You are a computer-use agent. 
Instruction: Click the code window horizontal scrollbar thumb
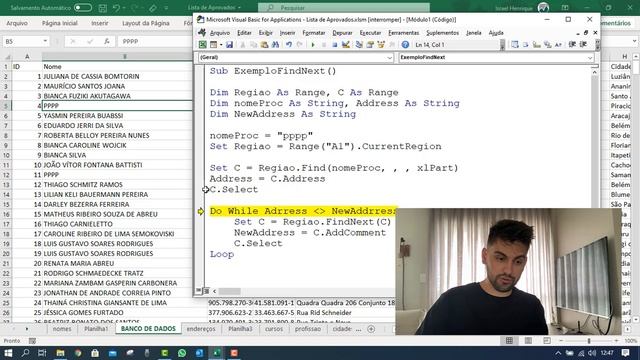point(229,291)
